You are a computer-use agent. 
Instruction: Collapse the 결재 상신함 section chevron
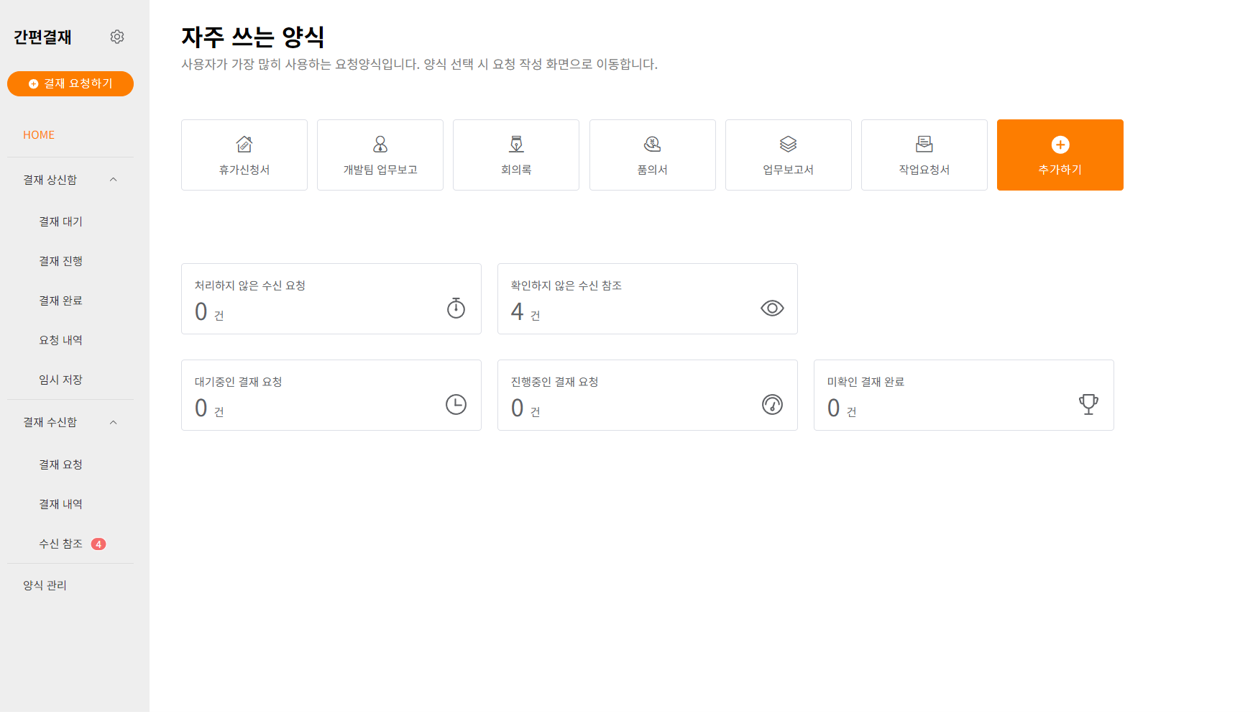click(x=113, y=180)
